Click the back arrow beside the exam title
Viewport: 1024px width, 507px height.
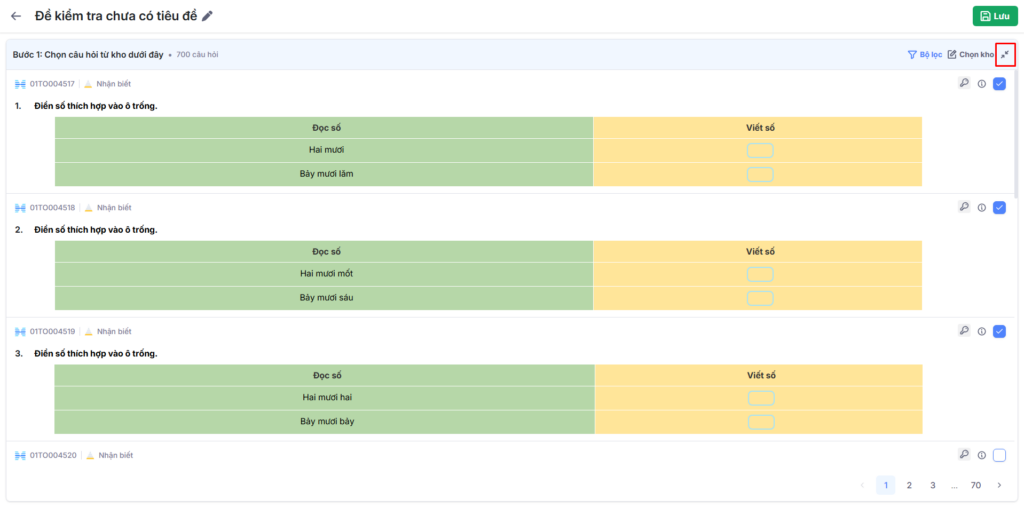16,16
